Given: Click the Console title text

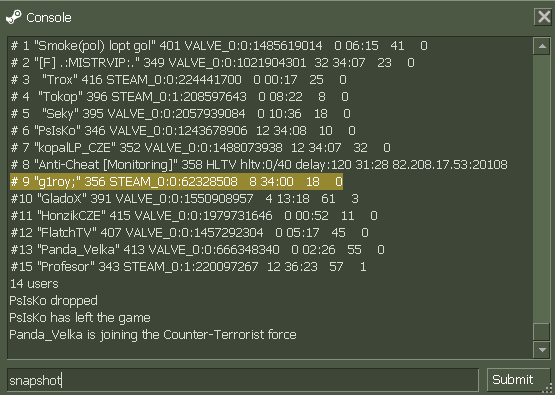Looking at the screenshot, I should click(49, 18).
